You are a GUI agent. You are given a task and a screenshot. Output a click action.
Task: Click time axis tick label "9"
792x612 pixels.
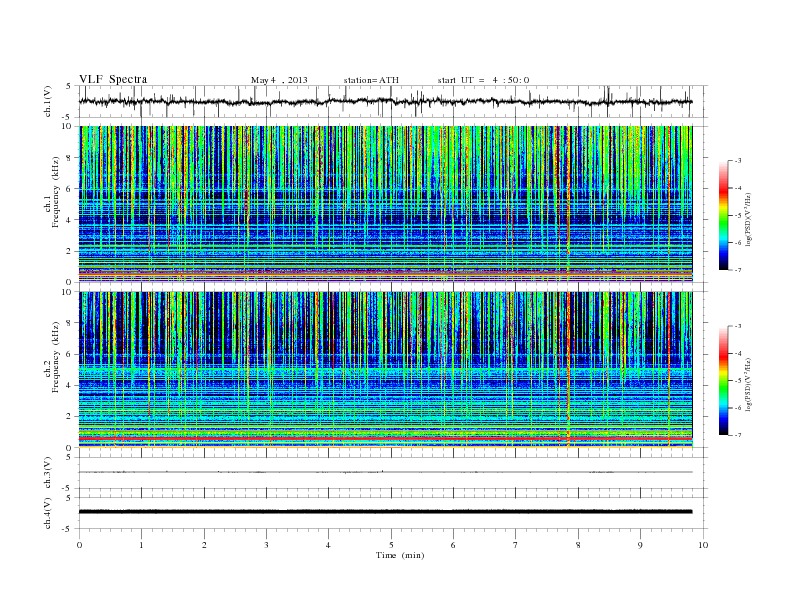coord(640,545)
